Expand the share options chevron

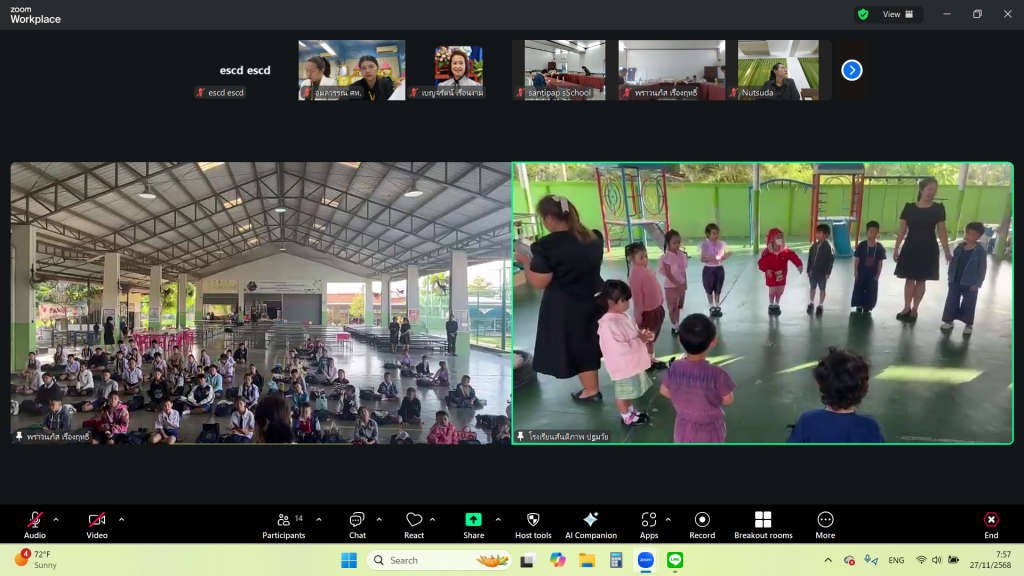tap(498, 519)
